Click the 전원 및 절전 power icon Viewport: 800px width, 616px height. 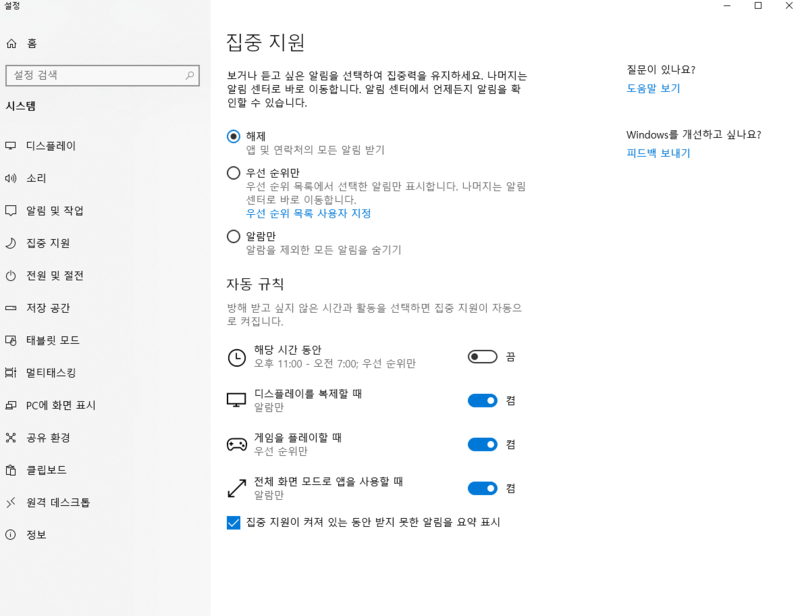point(11,276)
